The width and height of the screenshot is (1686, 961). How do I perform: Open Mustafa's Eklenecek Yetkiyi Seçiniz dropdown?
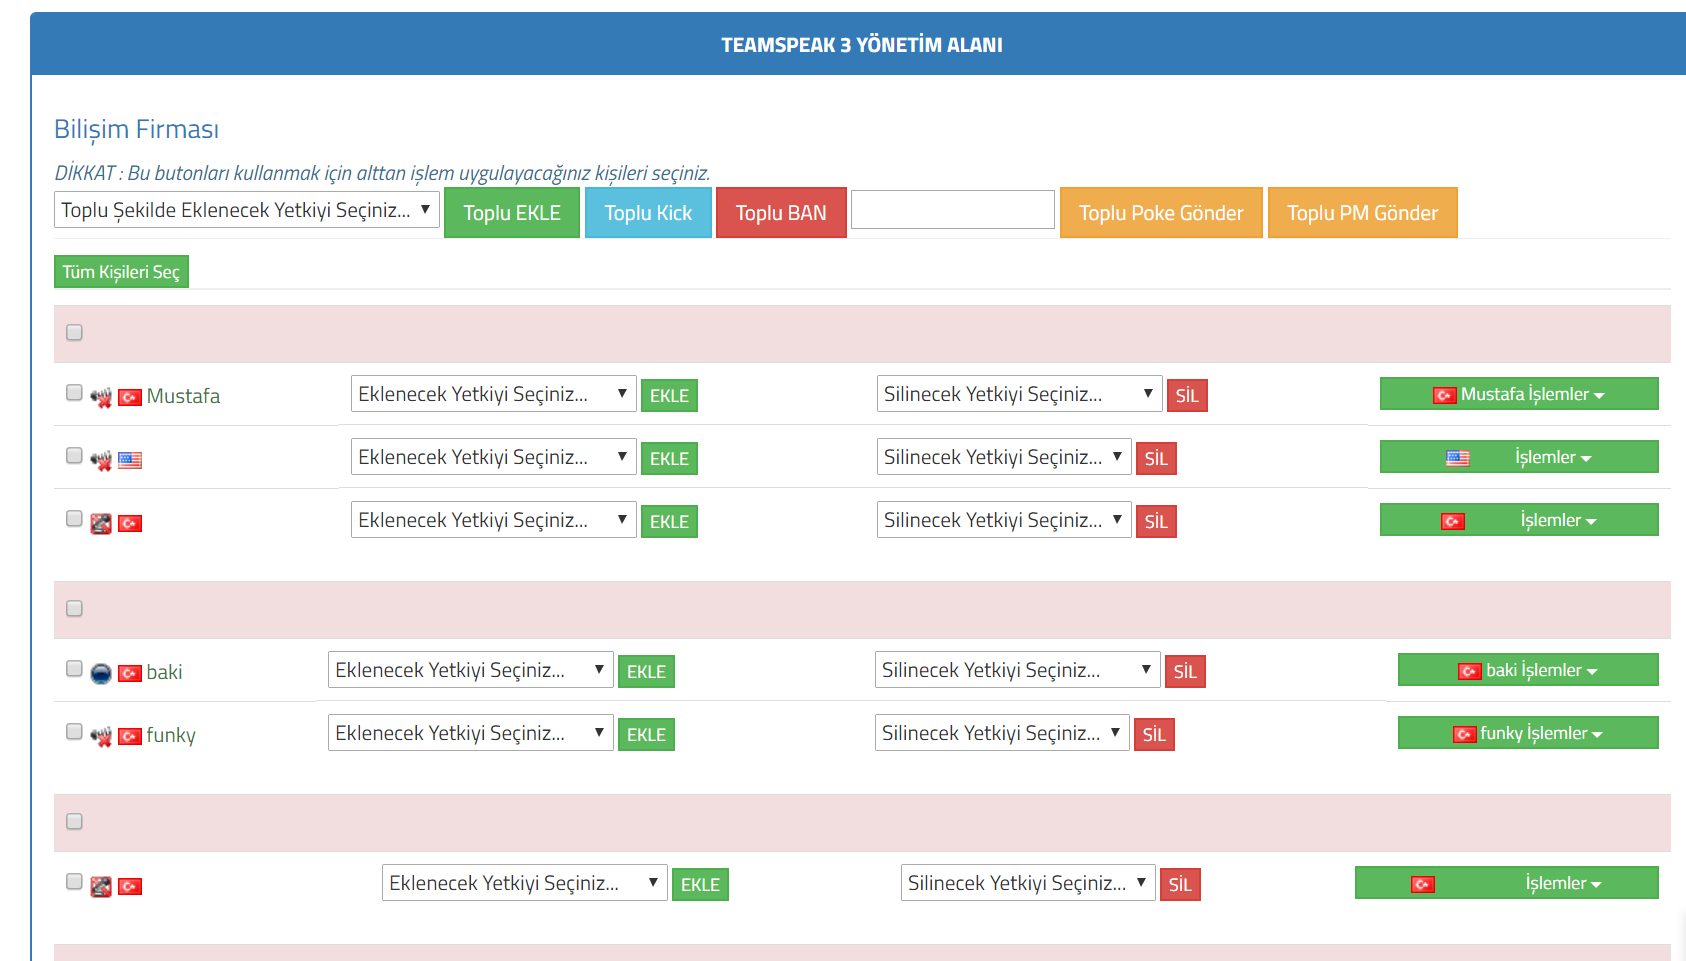[494, 394]
